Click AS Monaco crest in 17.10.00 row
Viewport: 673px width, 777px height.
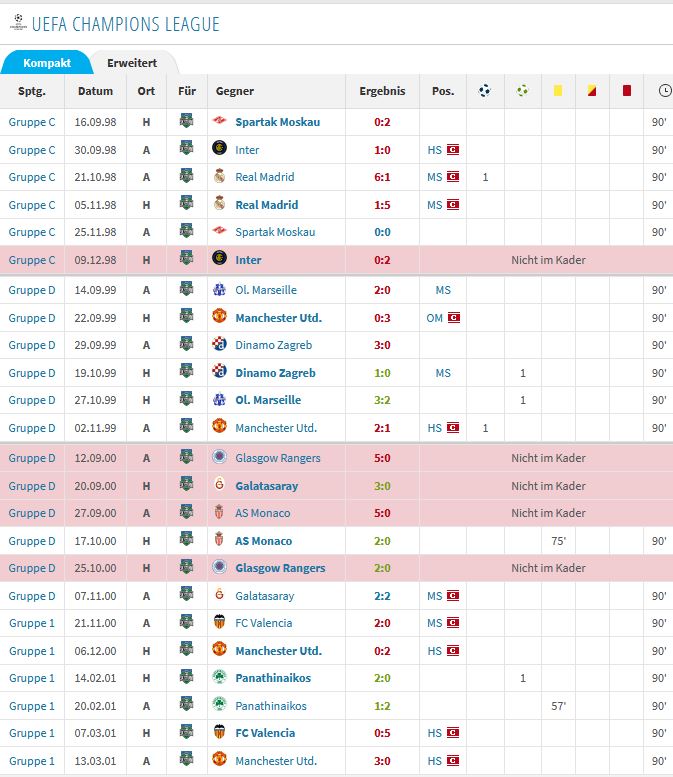tap(220, 541)
